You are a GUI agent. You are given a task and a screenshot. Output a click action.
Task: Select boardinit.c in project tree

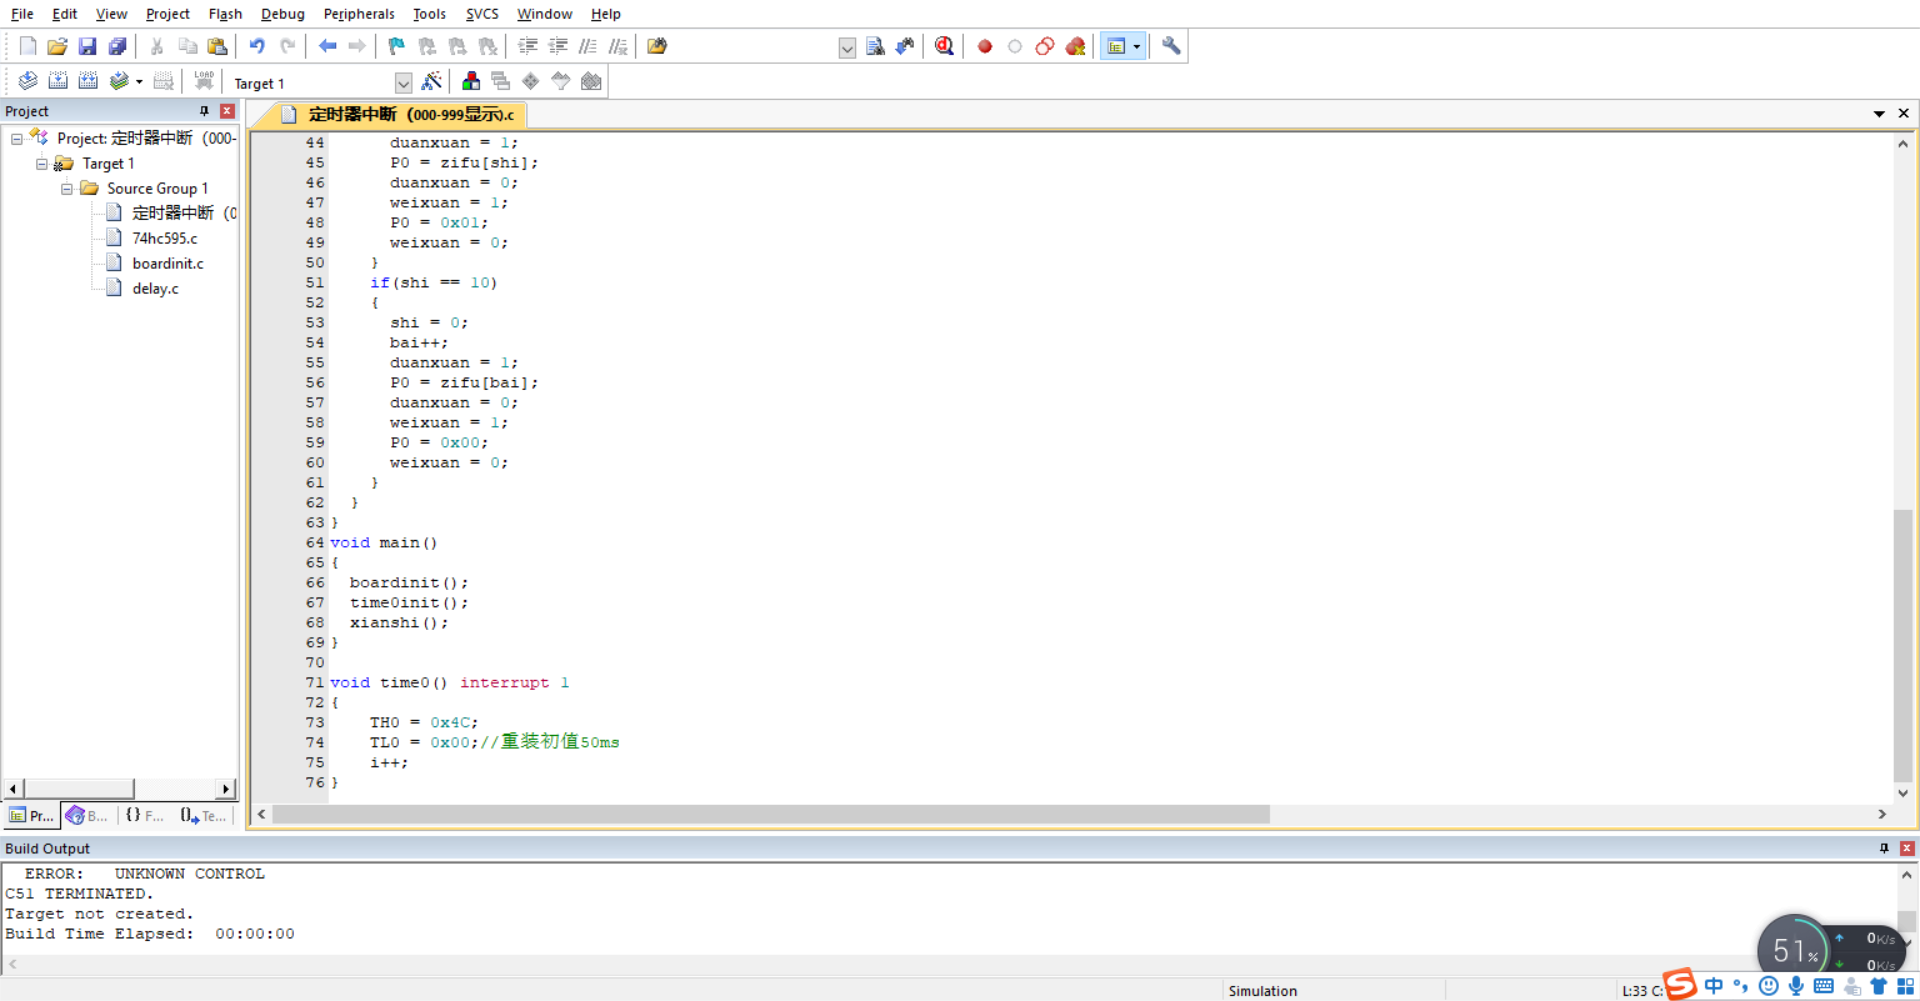coord(168,263)
